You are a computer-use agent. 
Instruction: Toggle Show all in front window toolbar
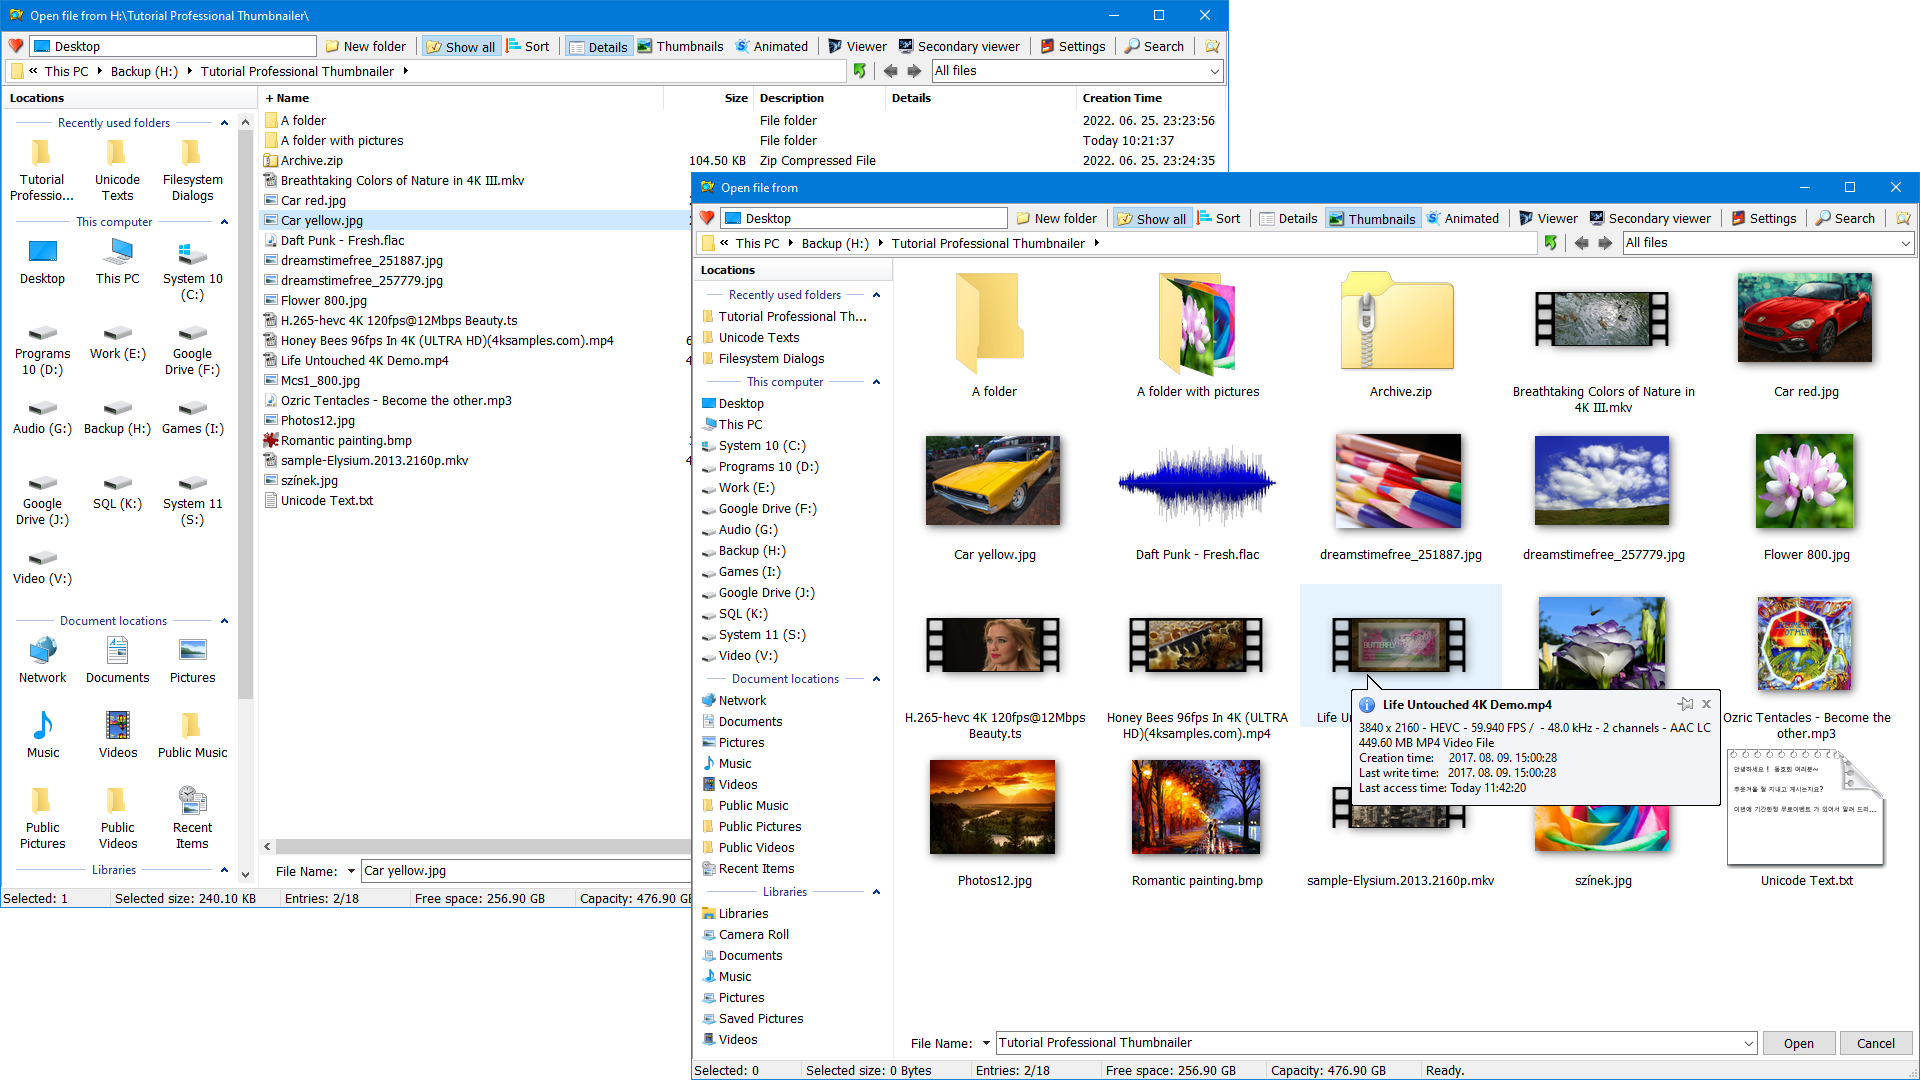(x=1152, y=218)
